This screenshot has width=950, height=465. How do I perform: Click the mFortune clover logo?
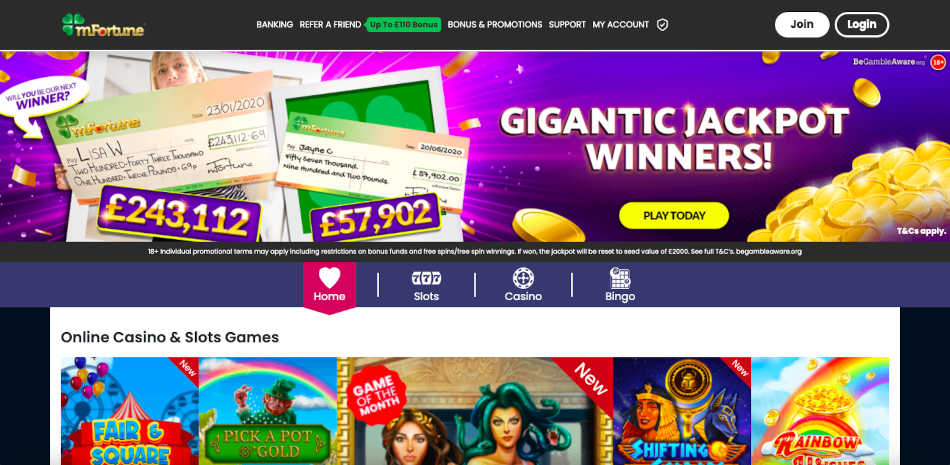[x=103, y=25]
